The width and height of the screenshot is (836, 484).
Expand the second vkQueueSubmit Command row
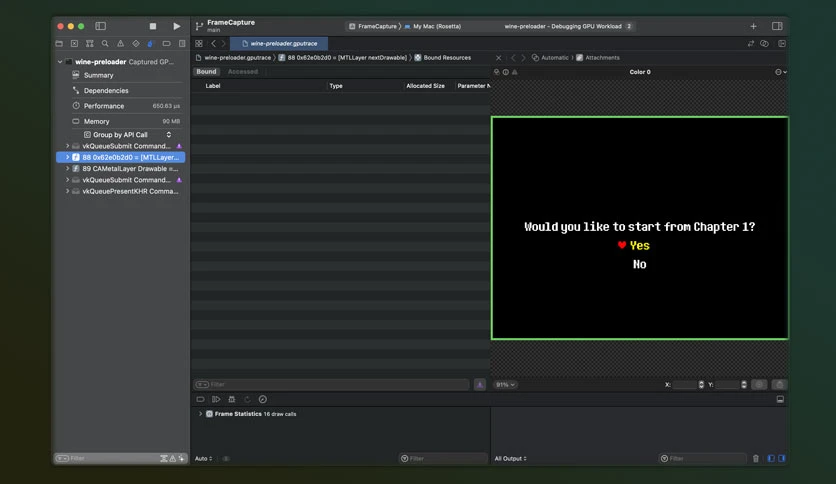click(x=67, y=180)
